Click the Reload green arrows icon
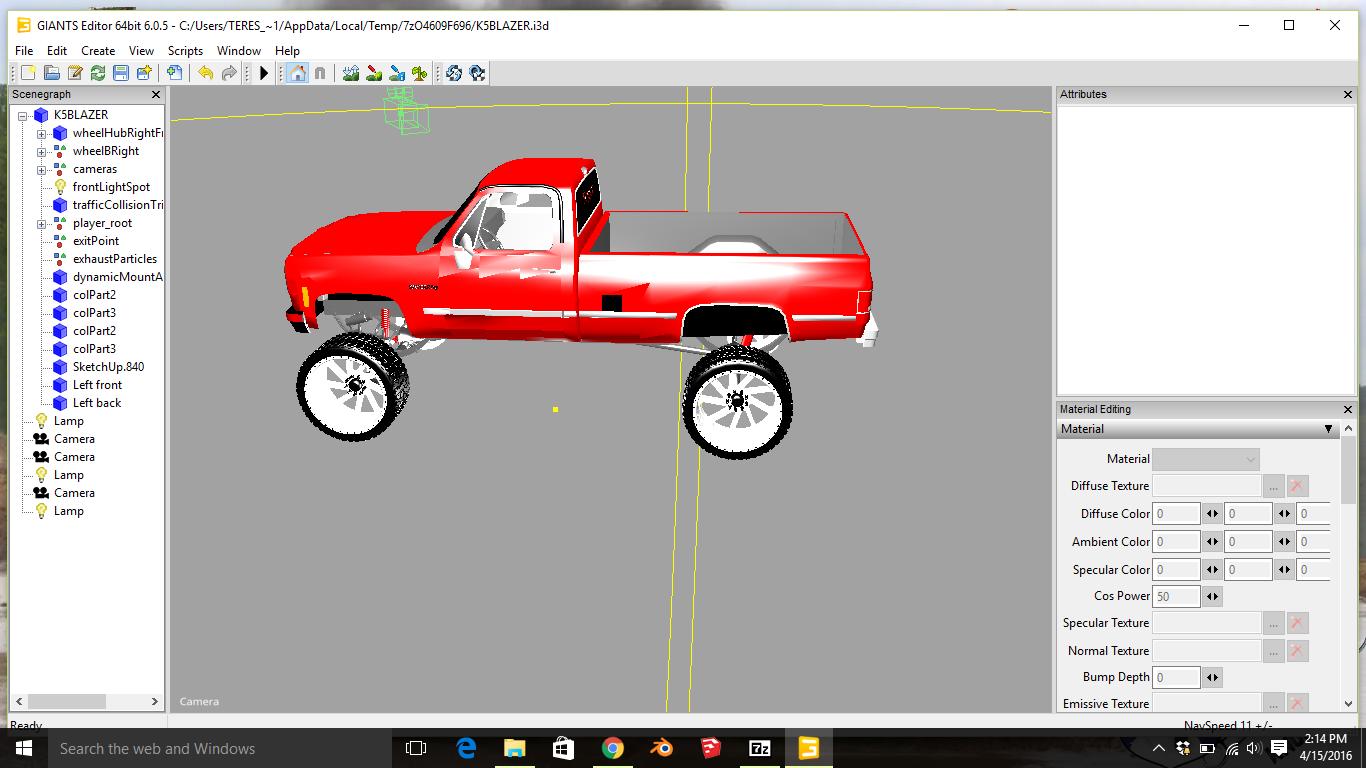 [98, 73]
